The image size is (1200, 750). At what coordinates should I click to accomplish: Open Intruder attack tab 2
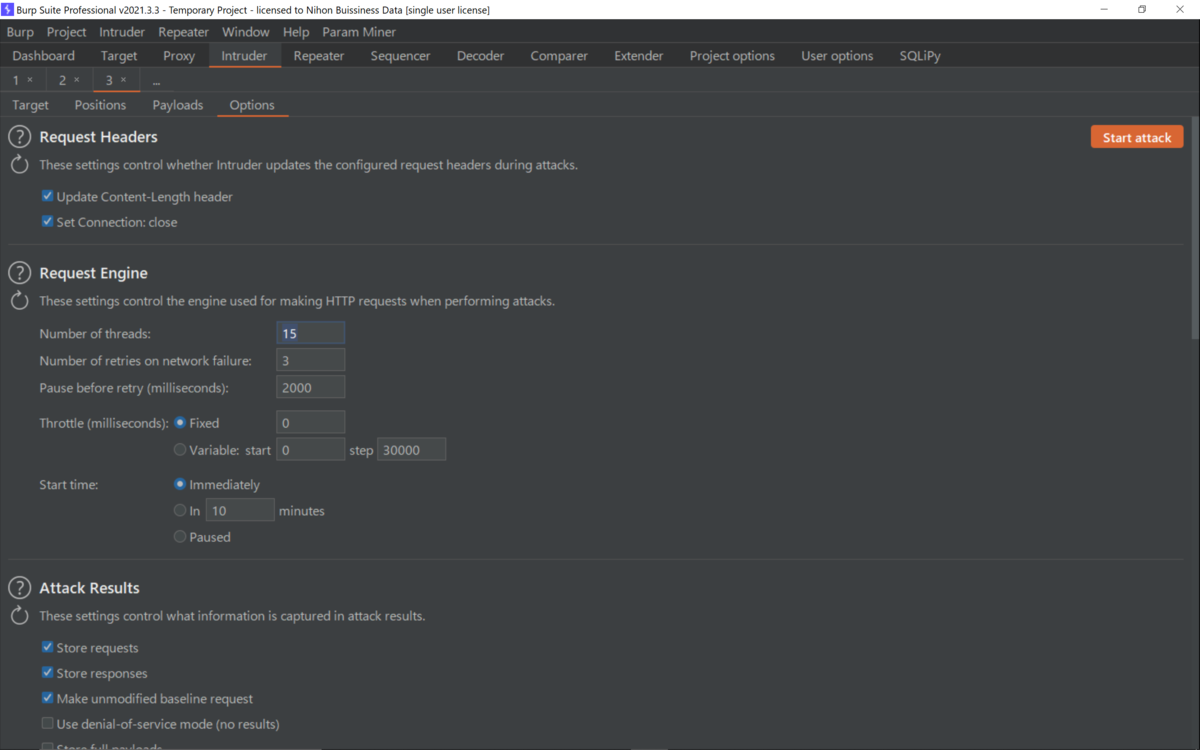point(62,80)
